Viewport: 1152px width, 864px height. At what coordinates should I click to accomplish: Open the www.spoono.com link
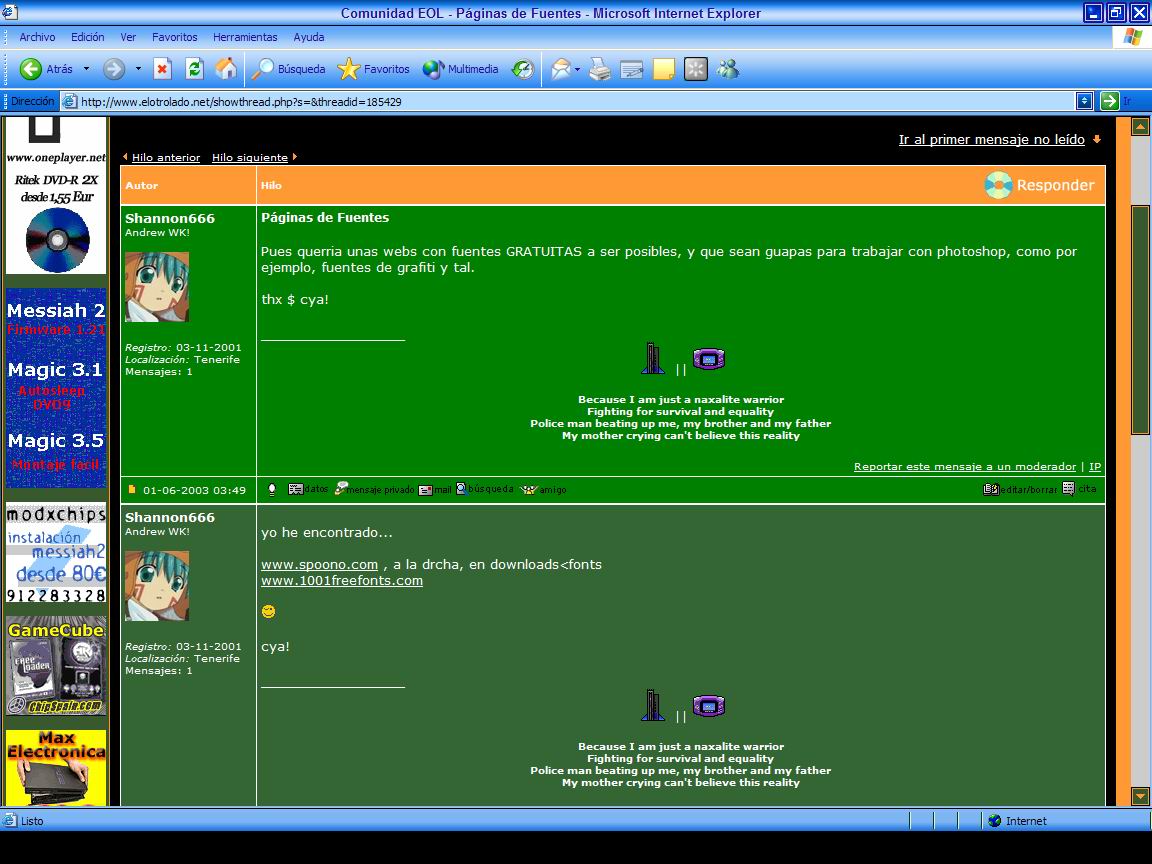click(x=320, y=564)
